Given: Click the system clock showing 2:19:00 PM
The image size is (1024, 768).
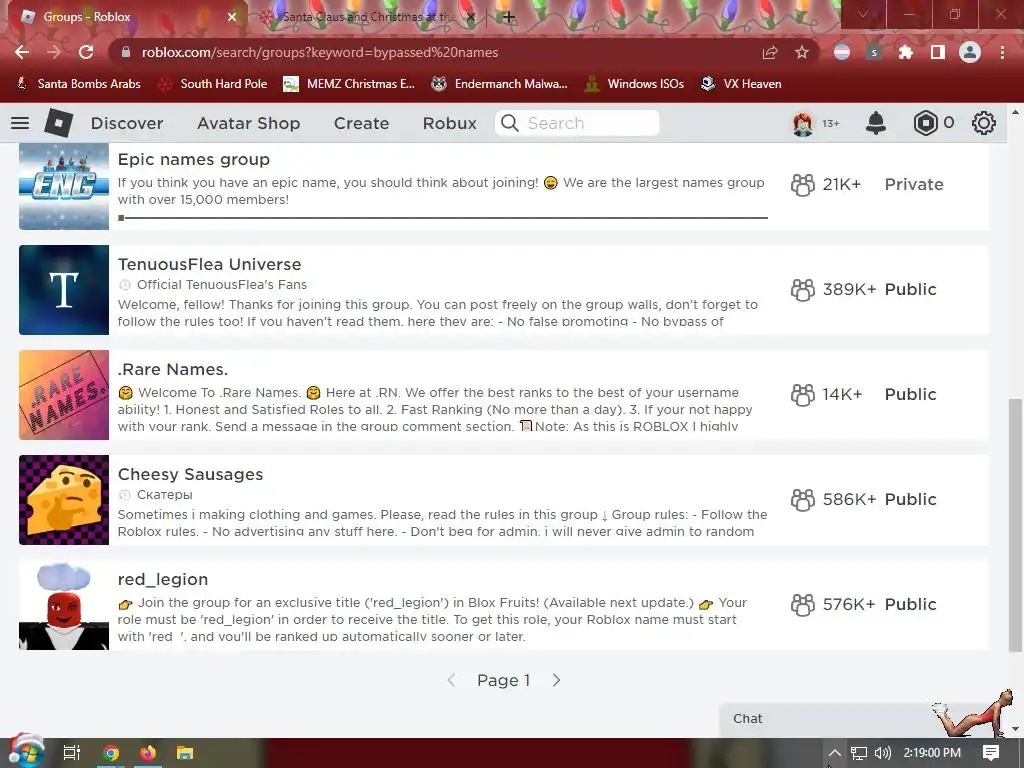Looking at the screenshot, I should pos(932,753).
